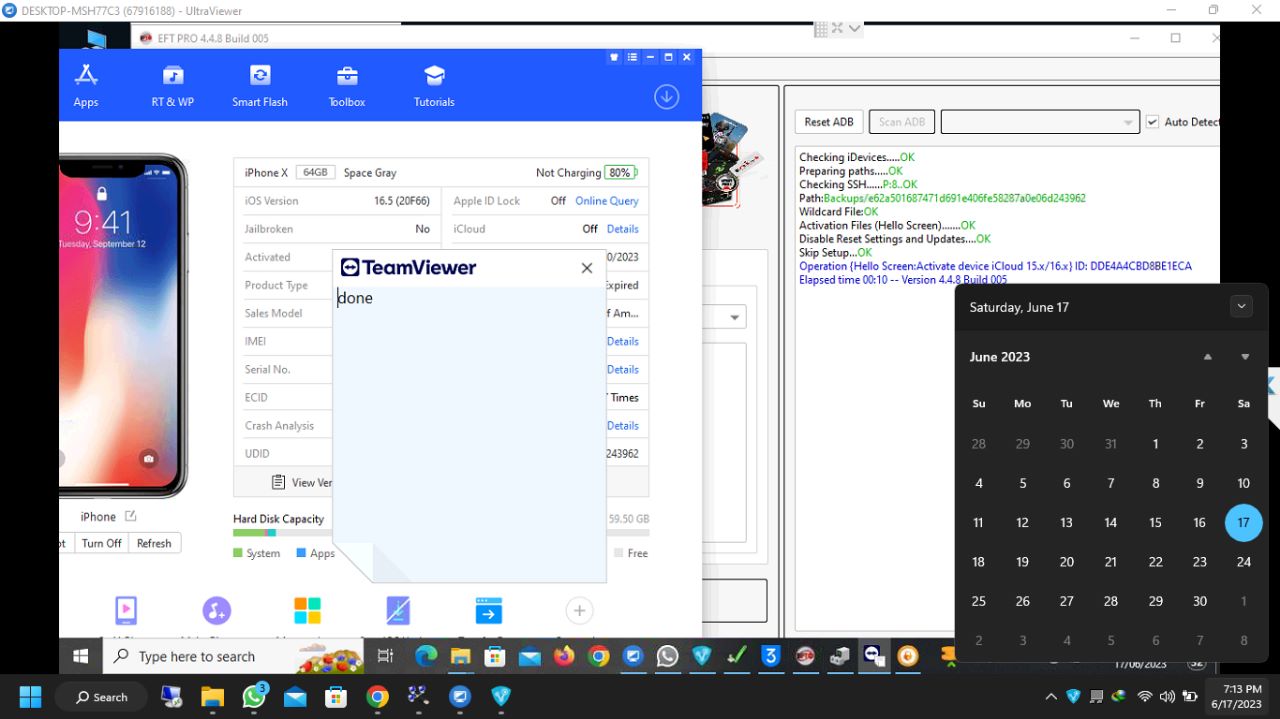Screen dimensions: 1280x719
Task: Show hidden icons in the local system tray
Action: (x=1050, y=697)
